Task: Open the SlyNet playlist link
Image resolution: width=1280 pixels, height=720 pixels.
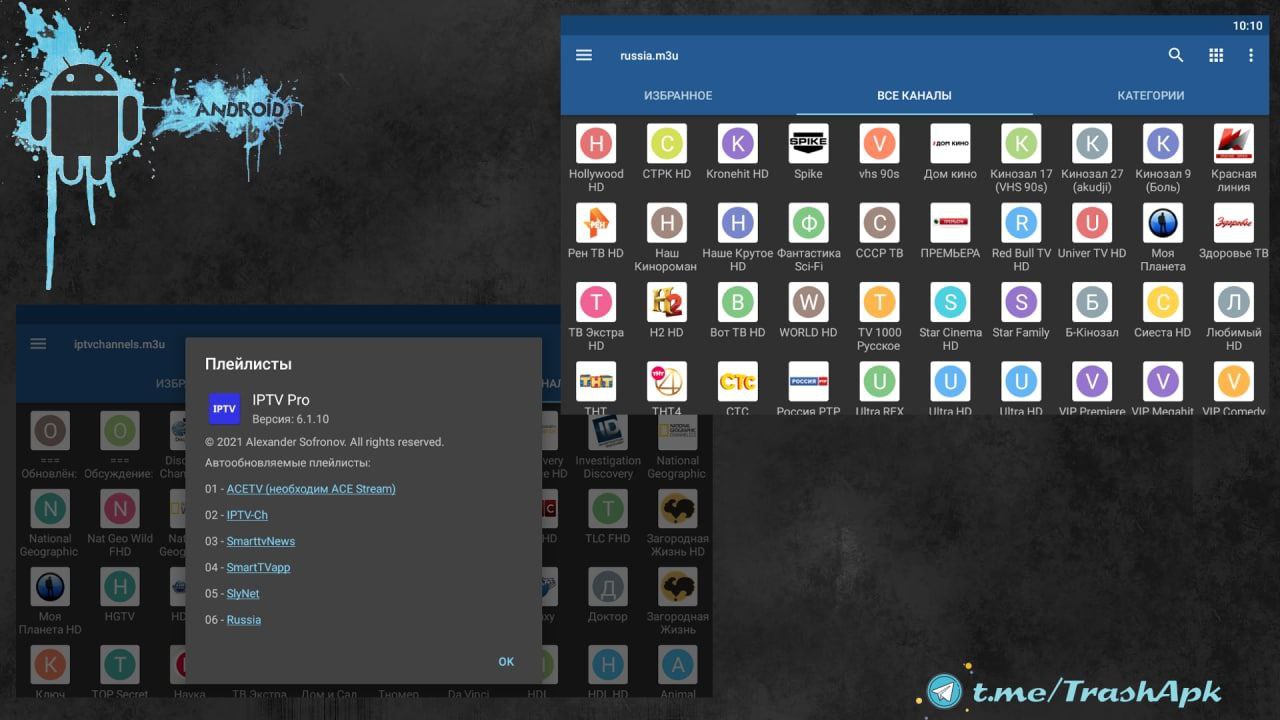Action: click(x=243, y=593)
